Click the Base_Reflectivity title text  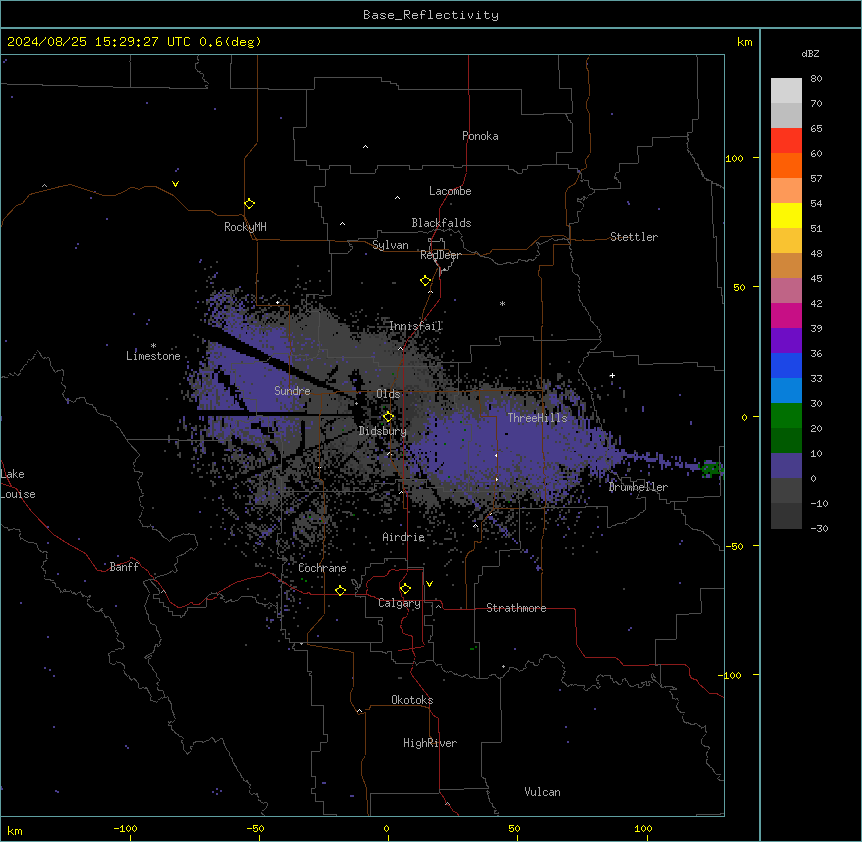click(431, 15)
